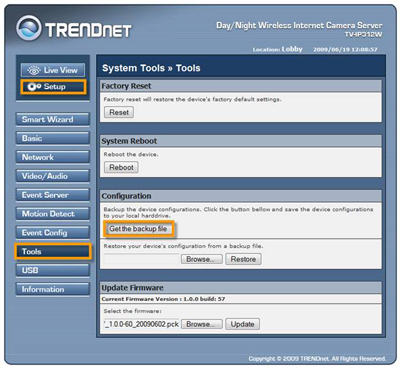The height and width of the screenshot is (369, 400).
Task: Open Video/Audio settings
Action: (x=53, y=176)
